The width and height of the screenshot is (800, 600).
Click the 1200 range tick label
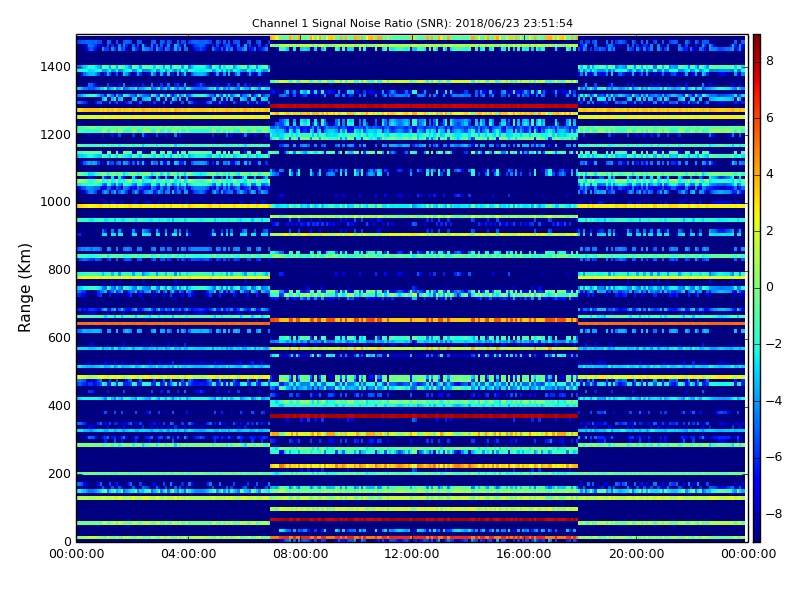pyautogui.click(x=56, y=135)
